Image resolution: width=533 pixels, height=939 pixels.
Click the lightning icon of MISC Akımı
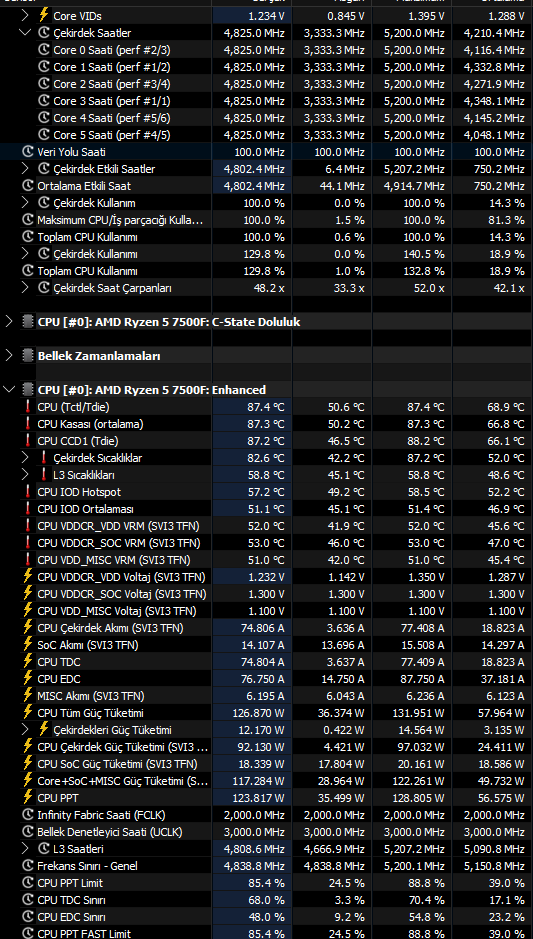coord(28,696)
